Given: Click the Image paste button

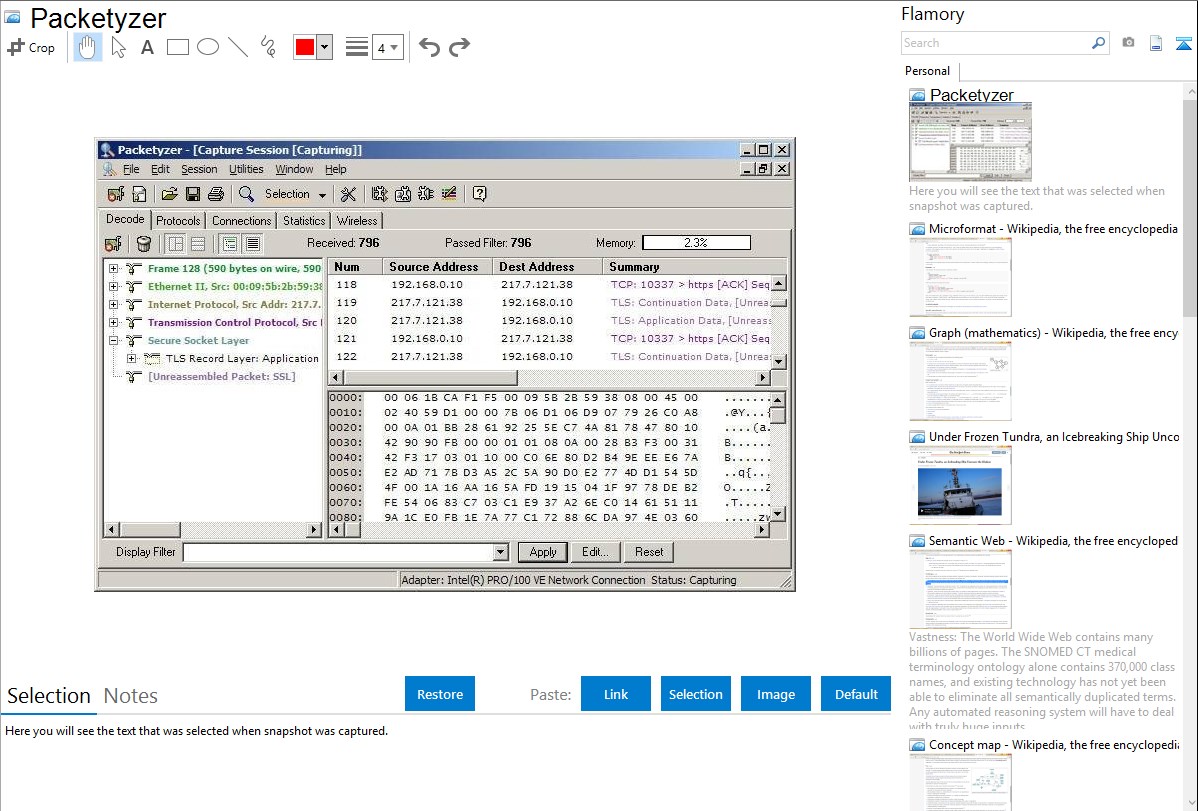Looking at the screenshot, I should tap(776, 694).
